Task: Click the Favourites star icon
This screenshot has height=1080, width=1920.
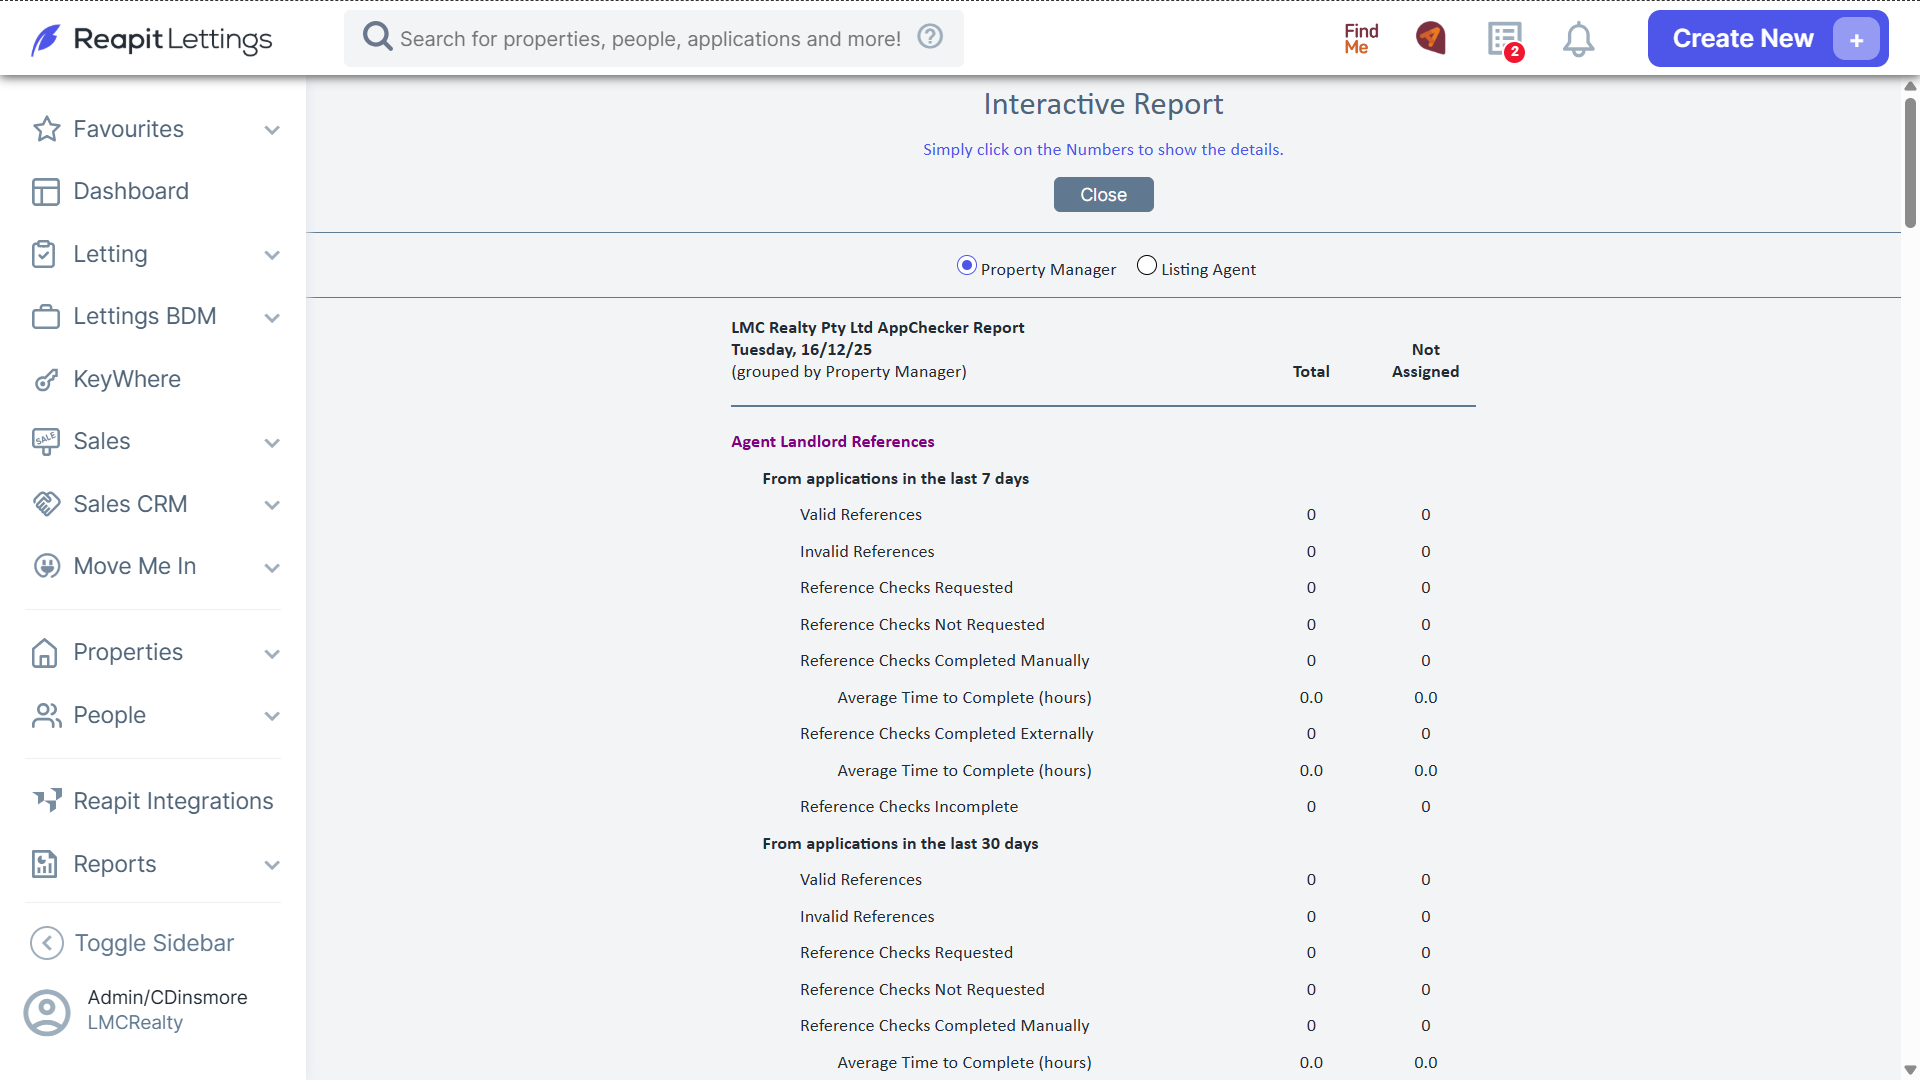Action: pyautogui.click(x=46, y=129)
